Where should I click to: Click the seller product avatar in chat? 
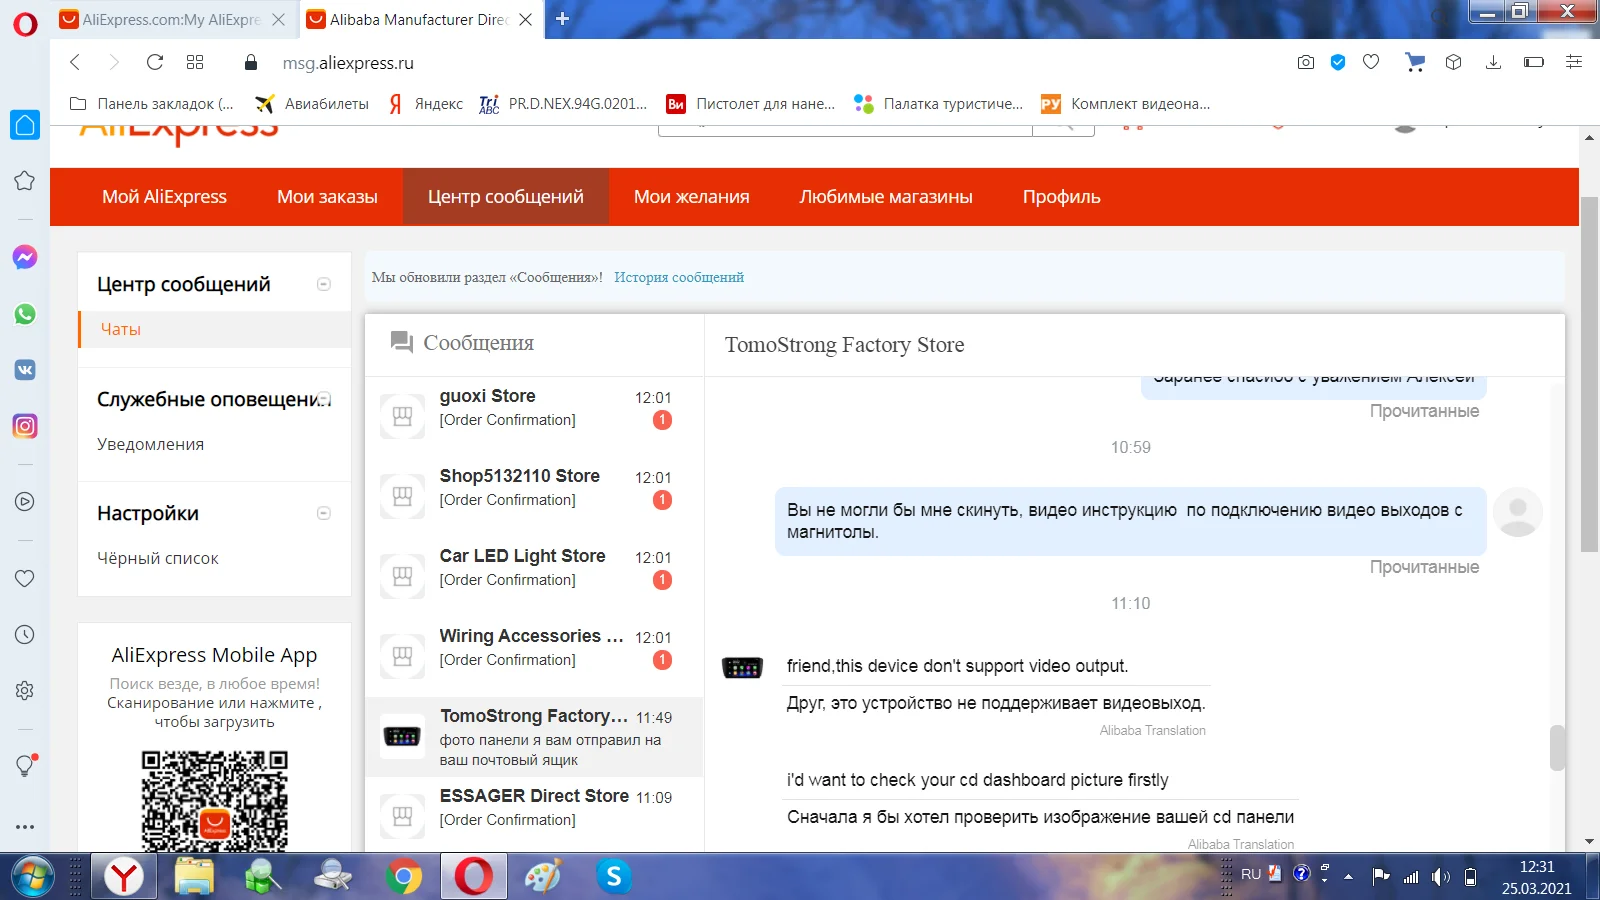pos(742,667)
